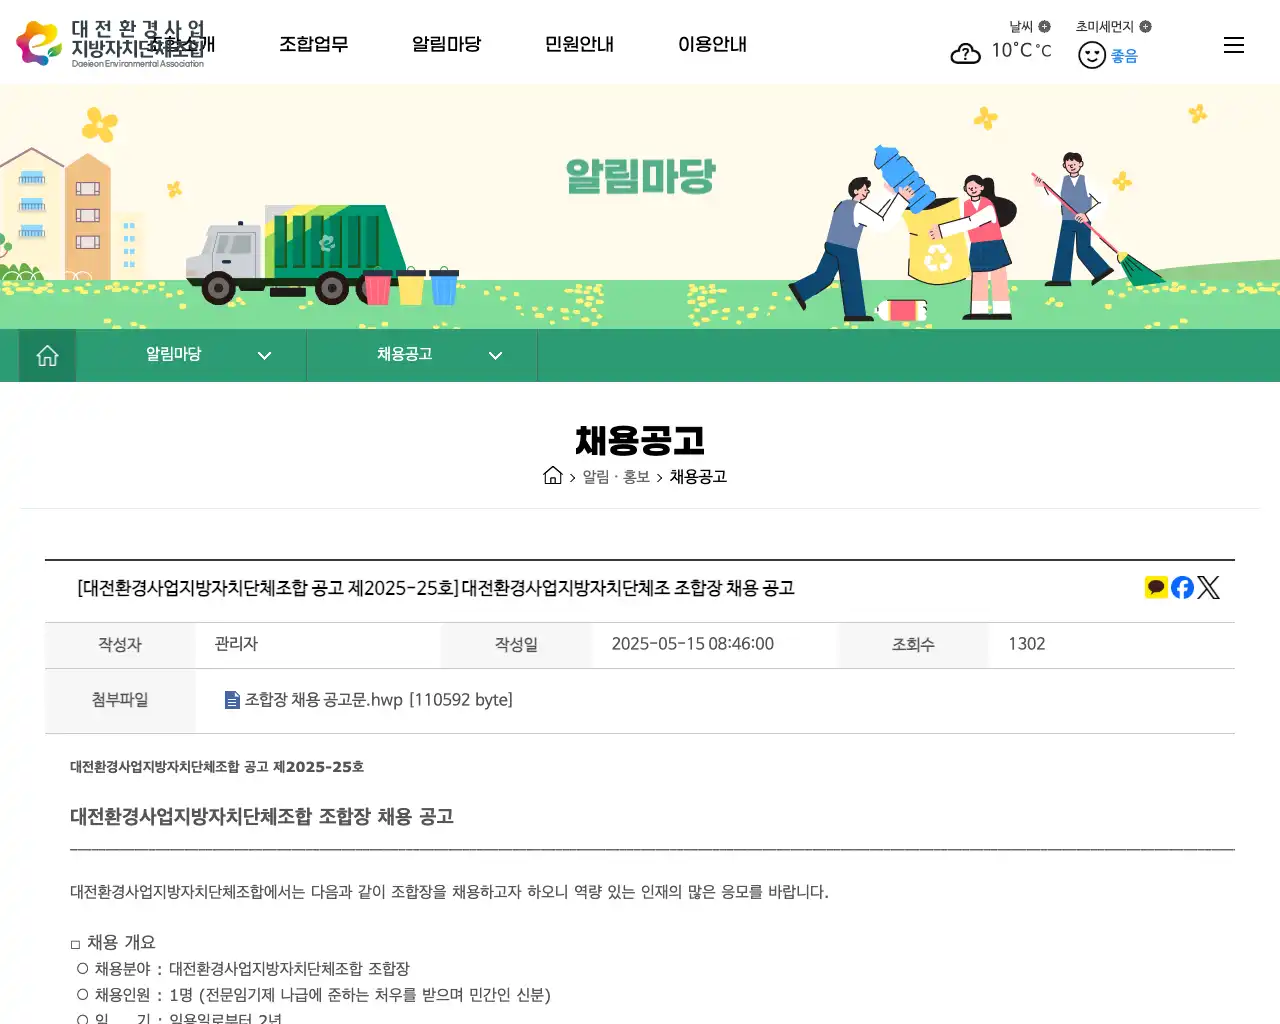This screenshot has height=1024, width=1280.
Task: Click the cloud weather icon
Action: (965, 52)
